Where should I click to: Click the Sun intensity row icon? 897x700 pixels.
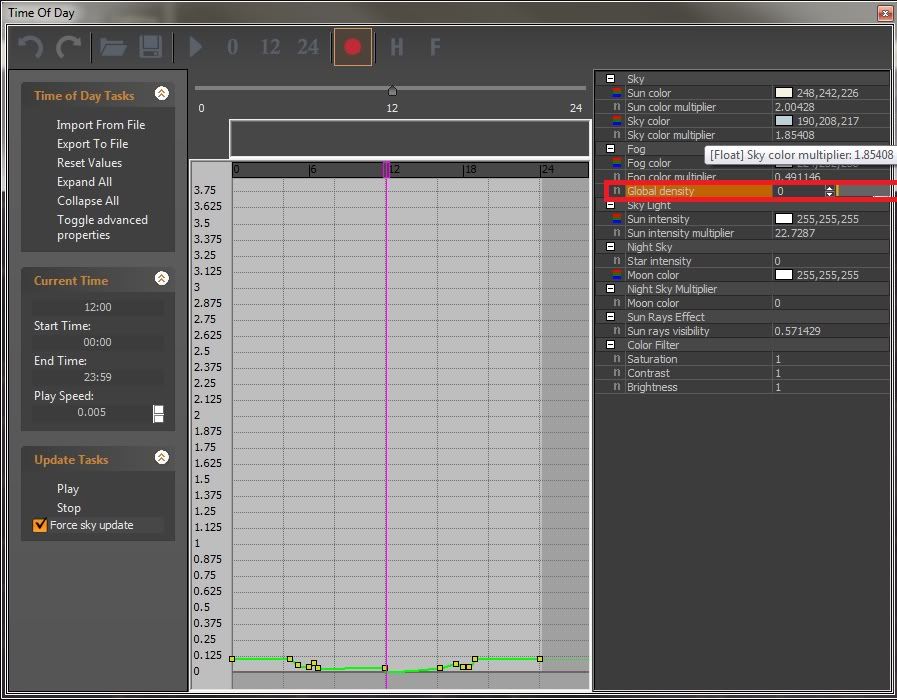(x=617, y=218)
